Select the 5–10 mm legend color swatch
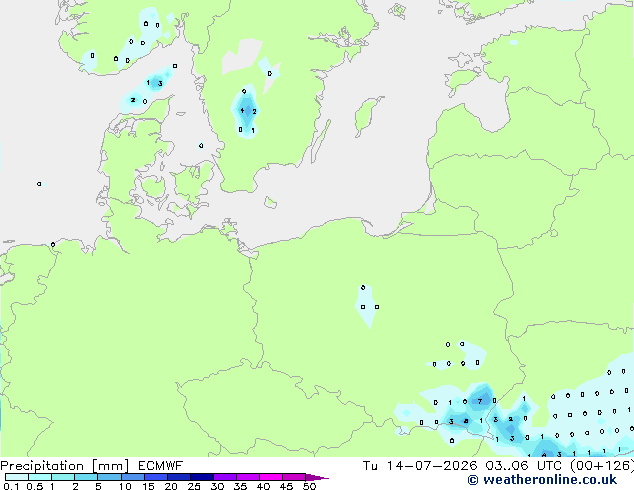This screenshot has width=634, height=490. coord(109,477)
